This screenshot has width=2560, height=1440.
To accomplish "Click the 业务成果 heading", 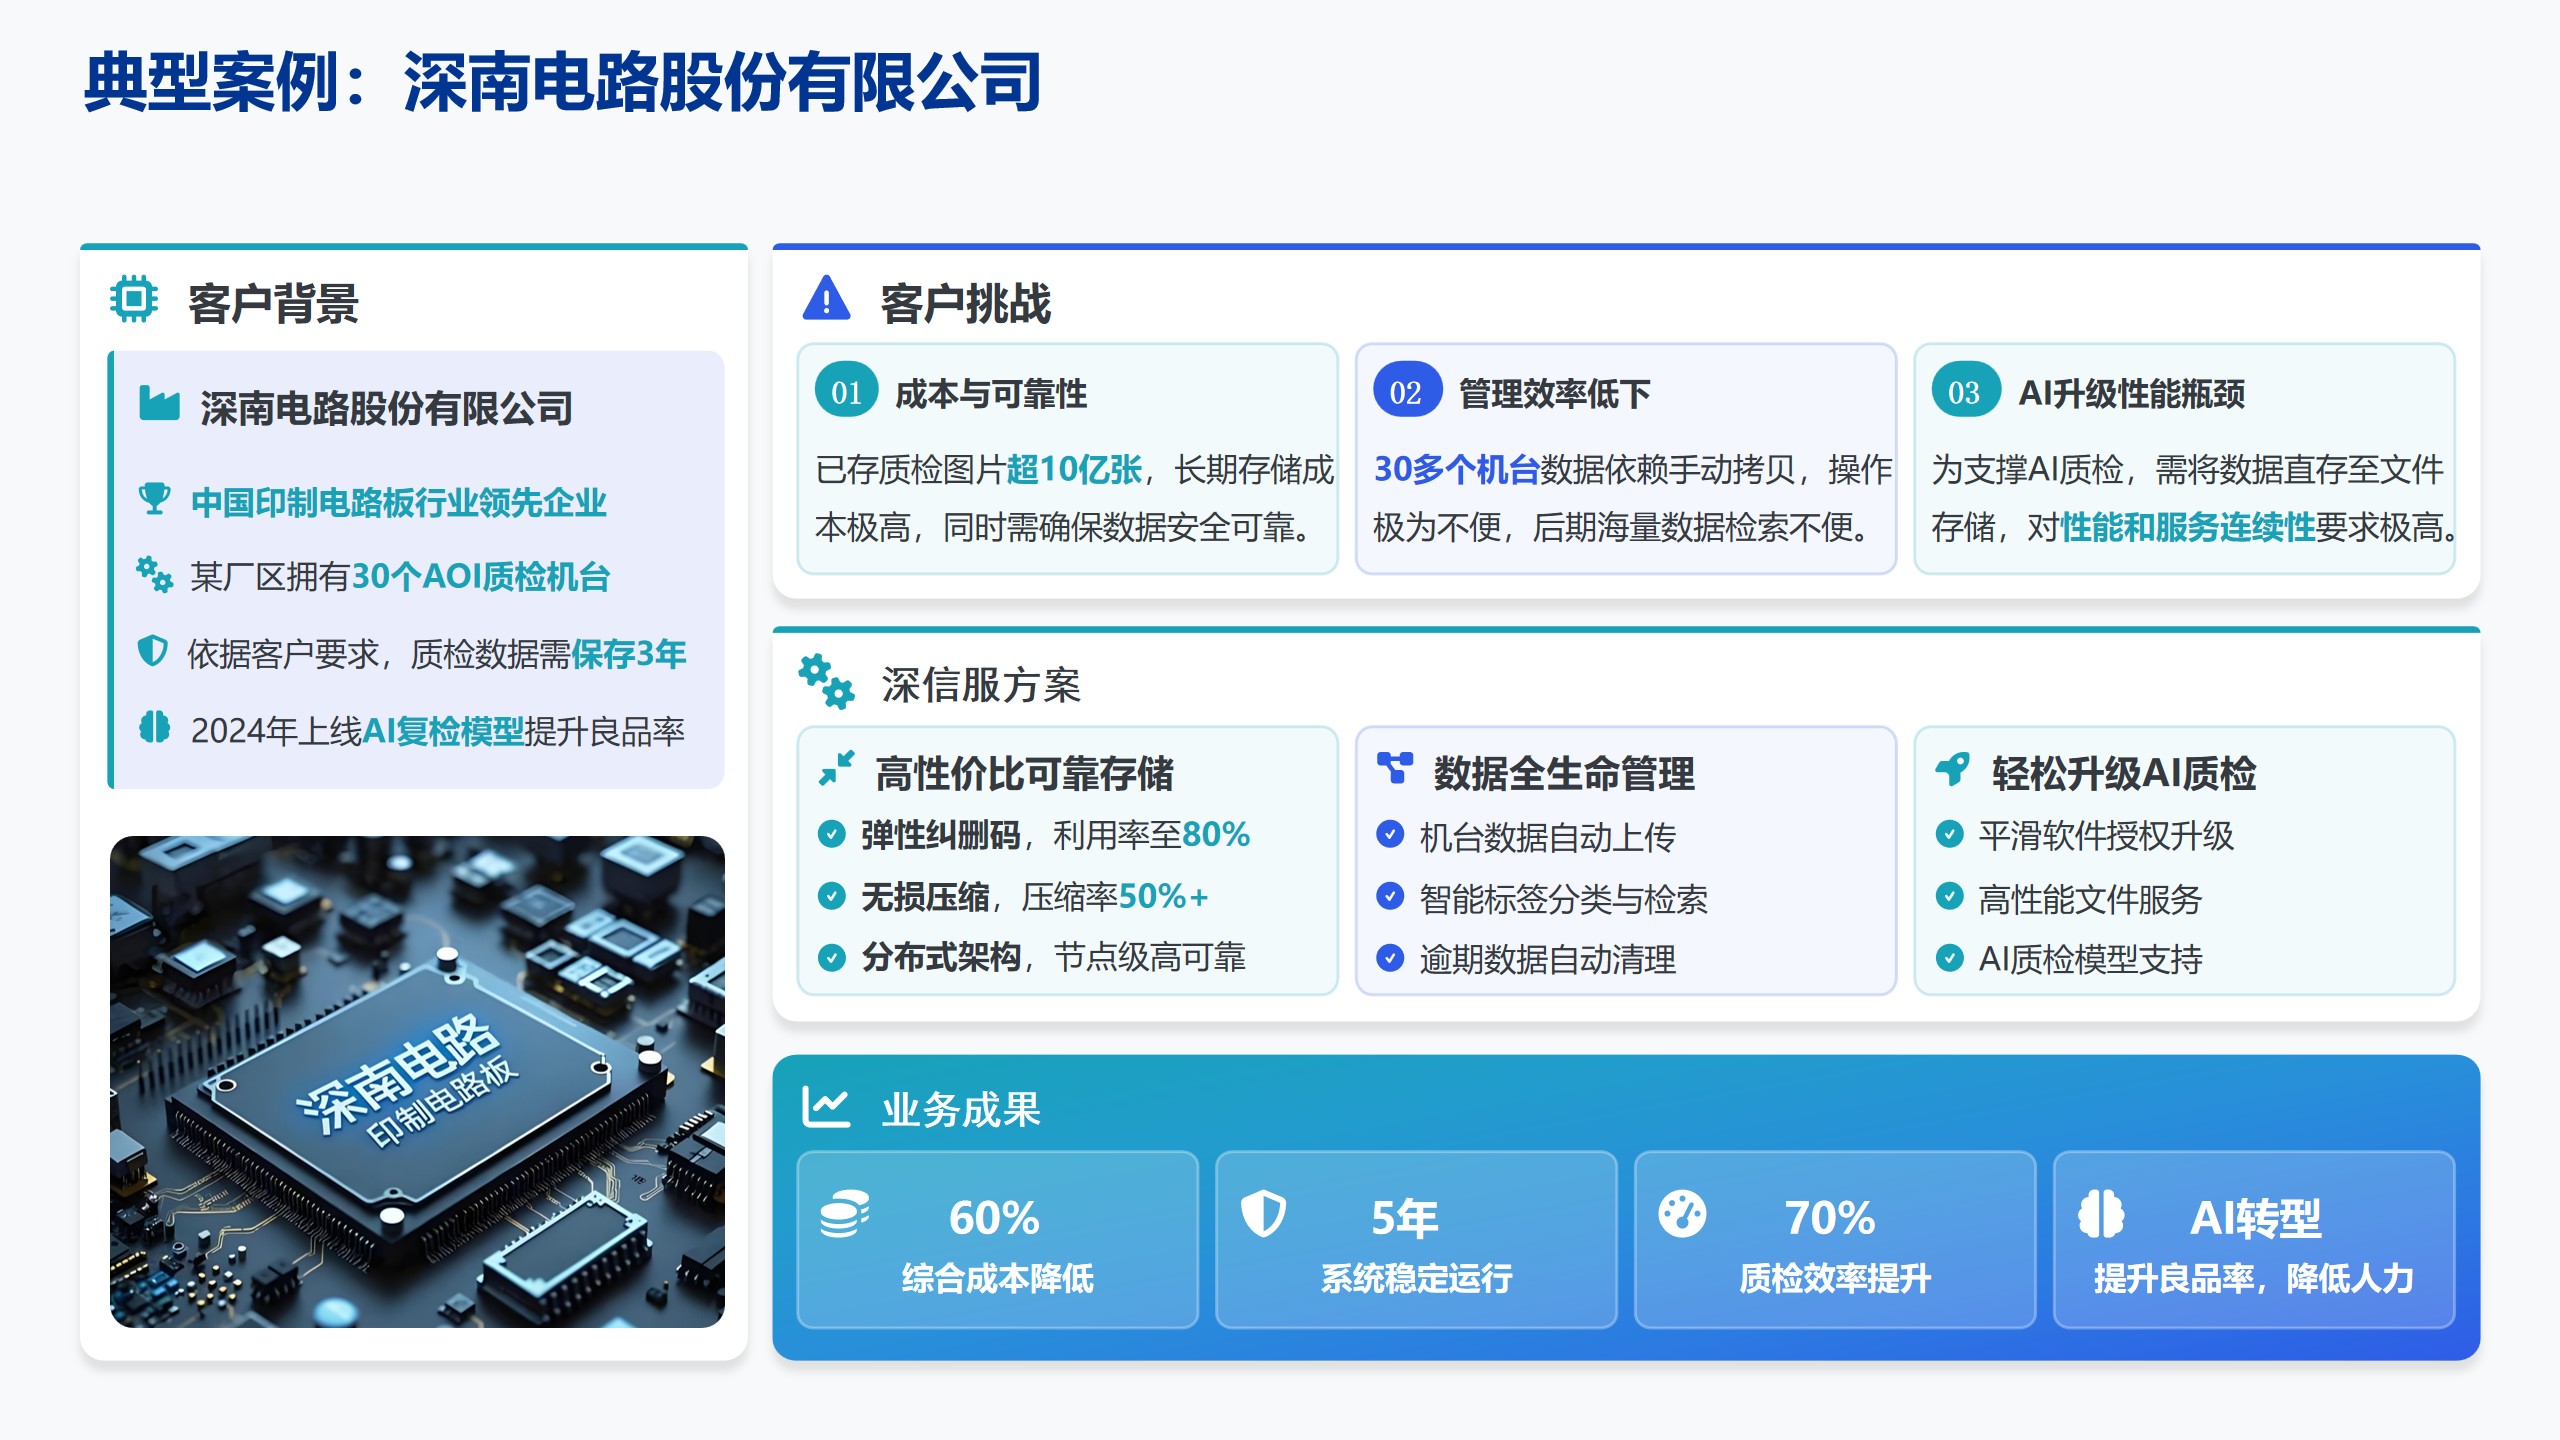I will tap(961, 1109).
